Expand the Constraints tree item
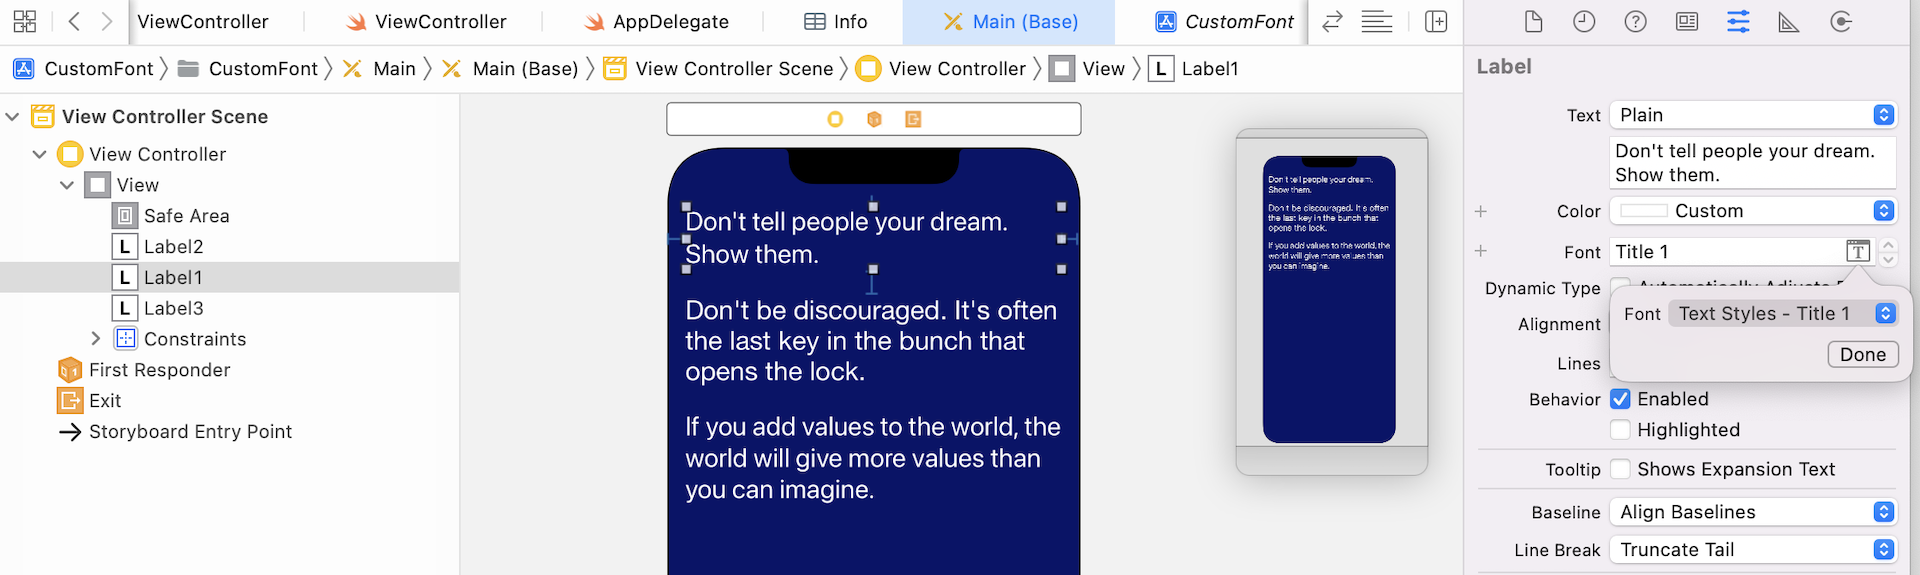Viewport: 1920px width, 575px height. [96, 339]
